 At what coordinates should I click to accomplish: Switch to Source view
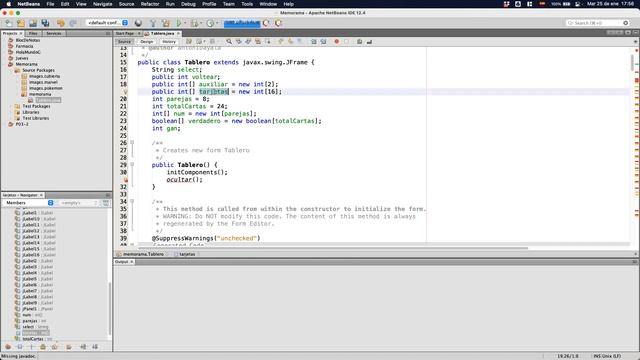(124, 42)
